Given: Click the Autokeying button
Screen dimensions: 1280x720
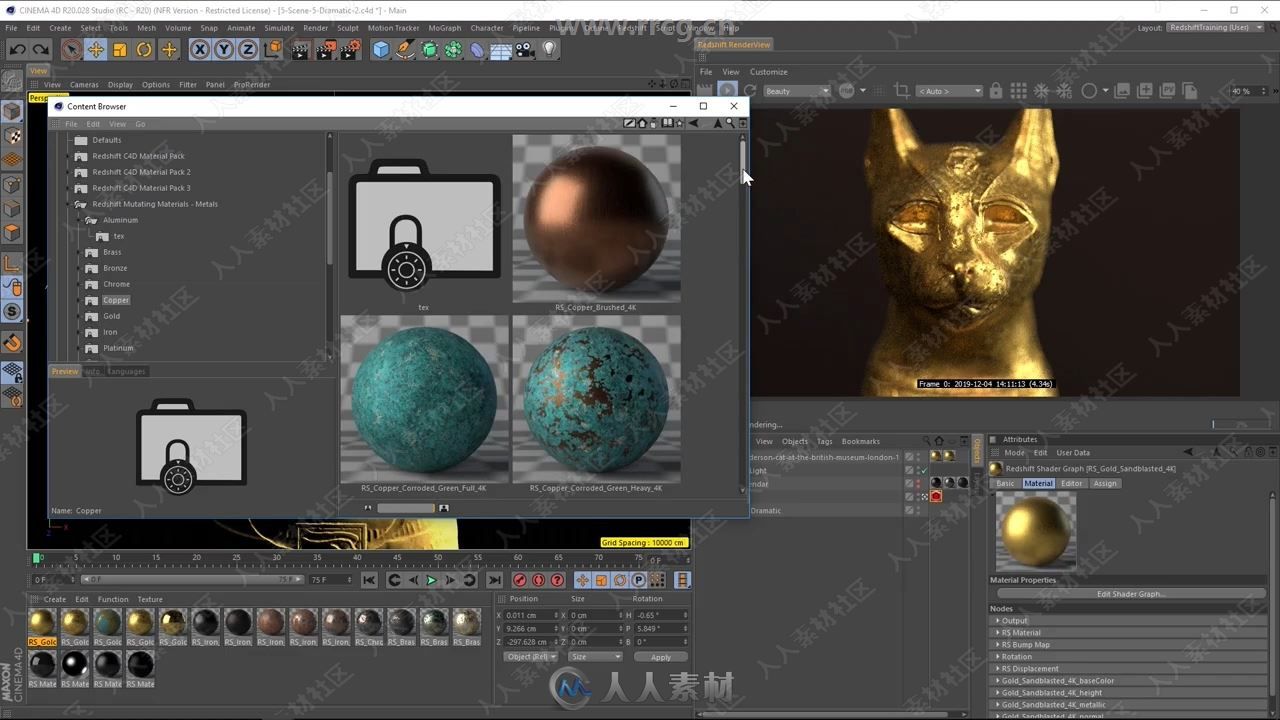Looking at the screenshot, I should pos(539,580).
